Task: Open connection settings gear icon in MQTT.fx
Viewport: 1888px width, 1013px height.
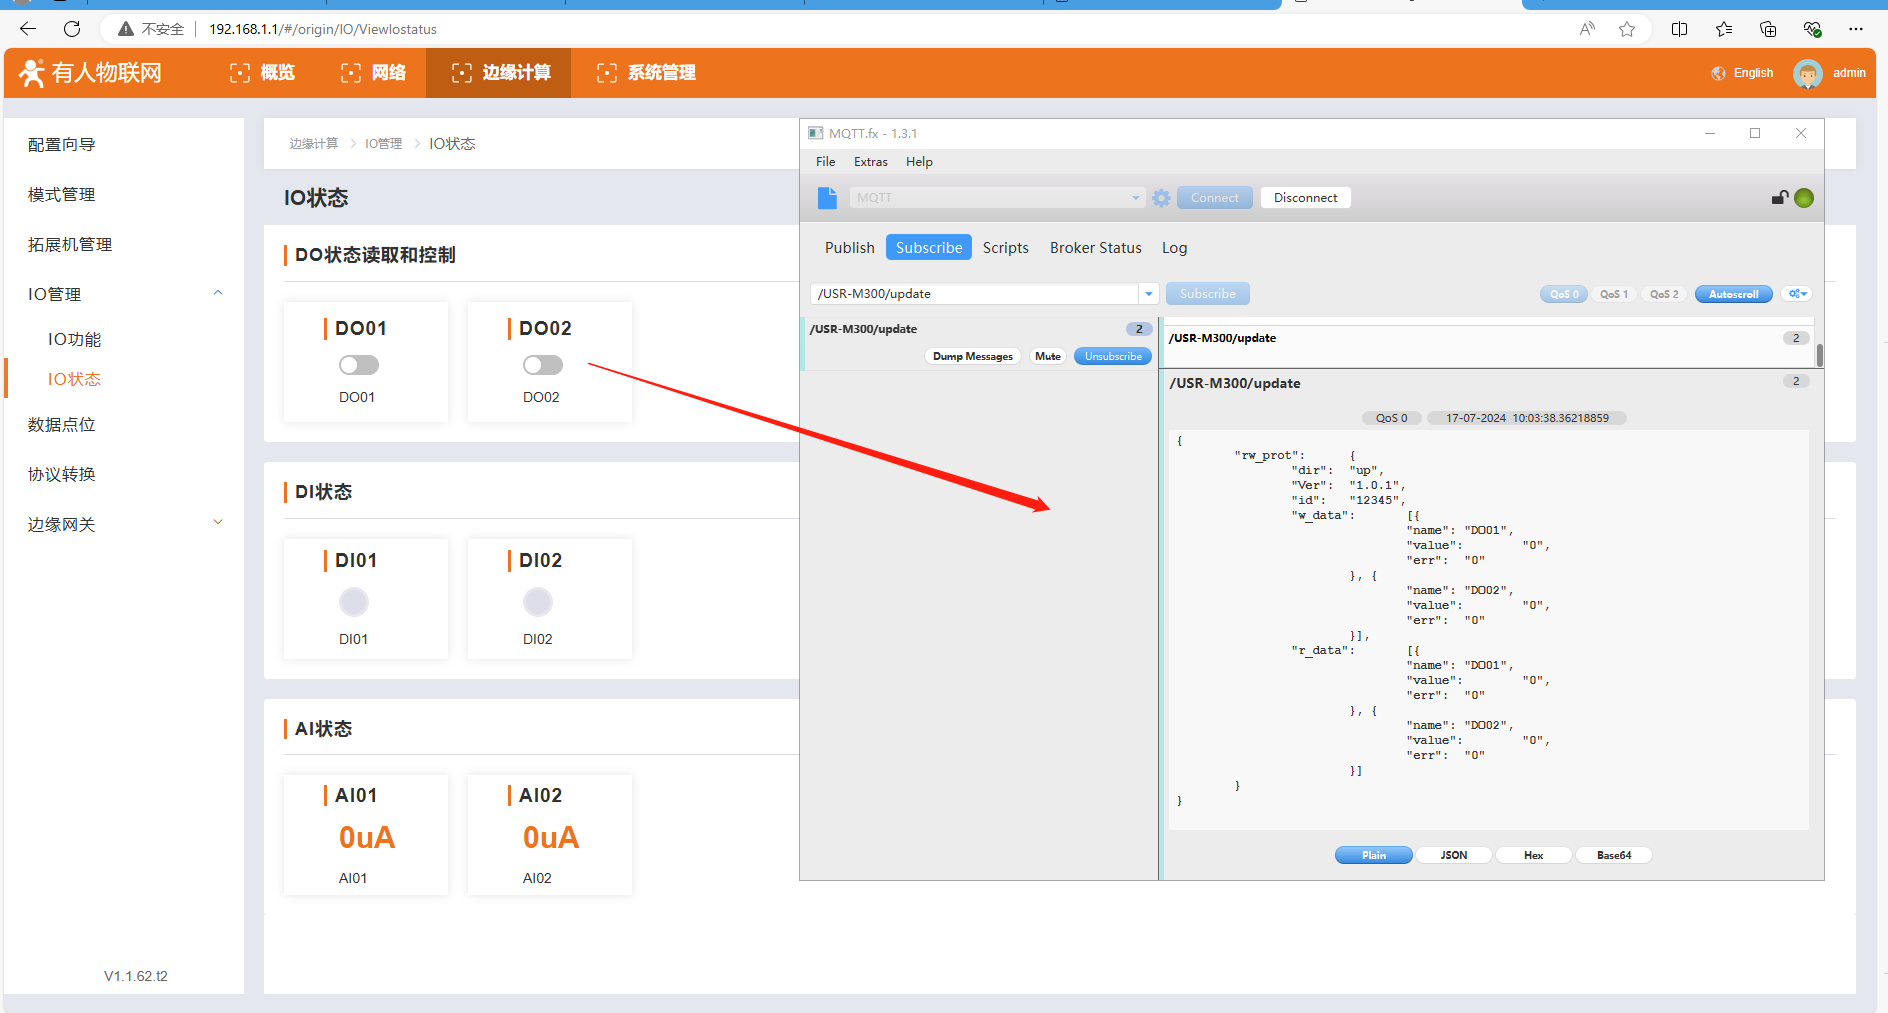Action: click(1161, 198)
